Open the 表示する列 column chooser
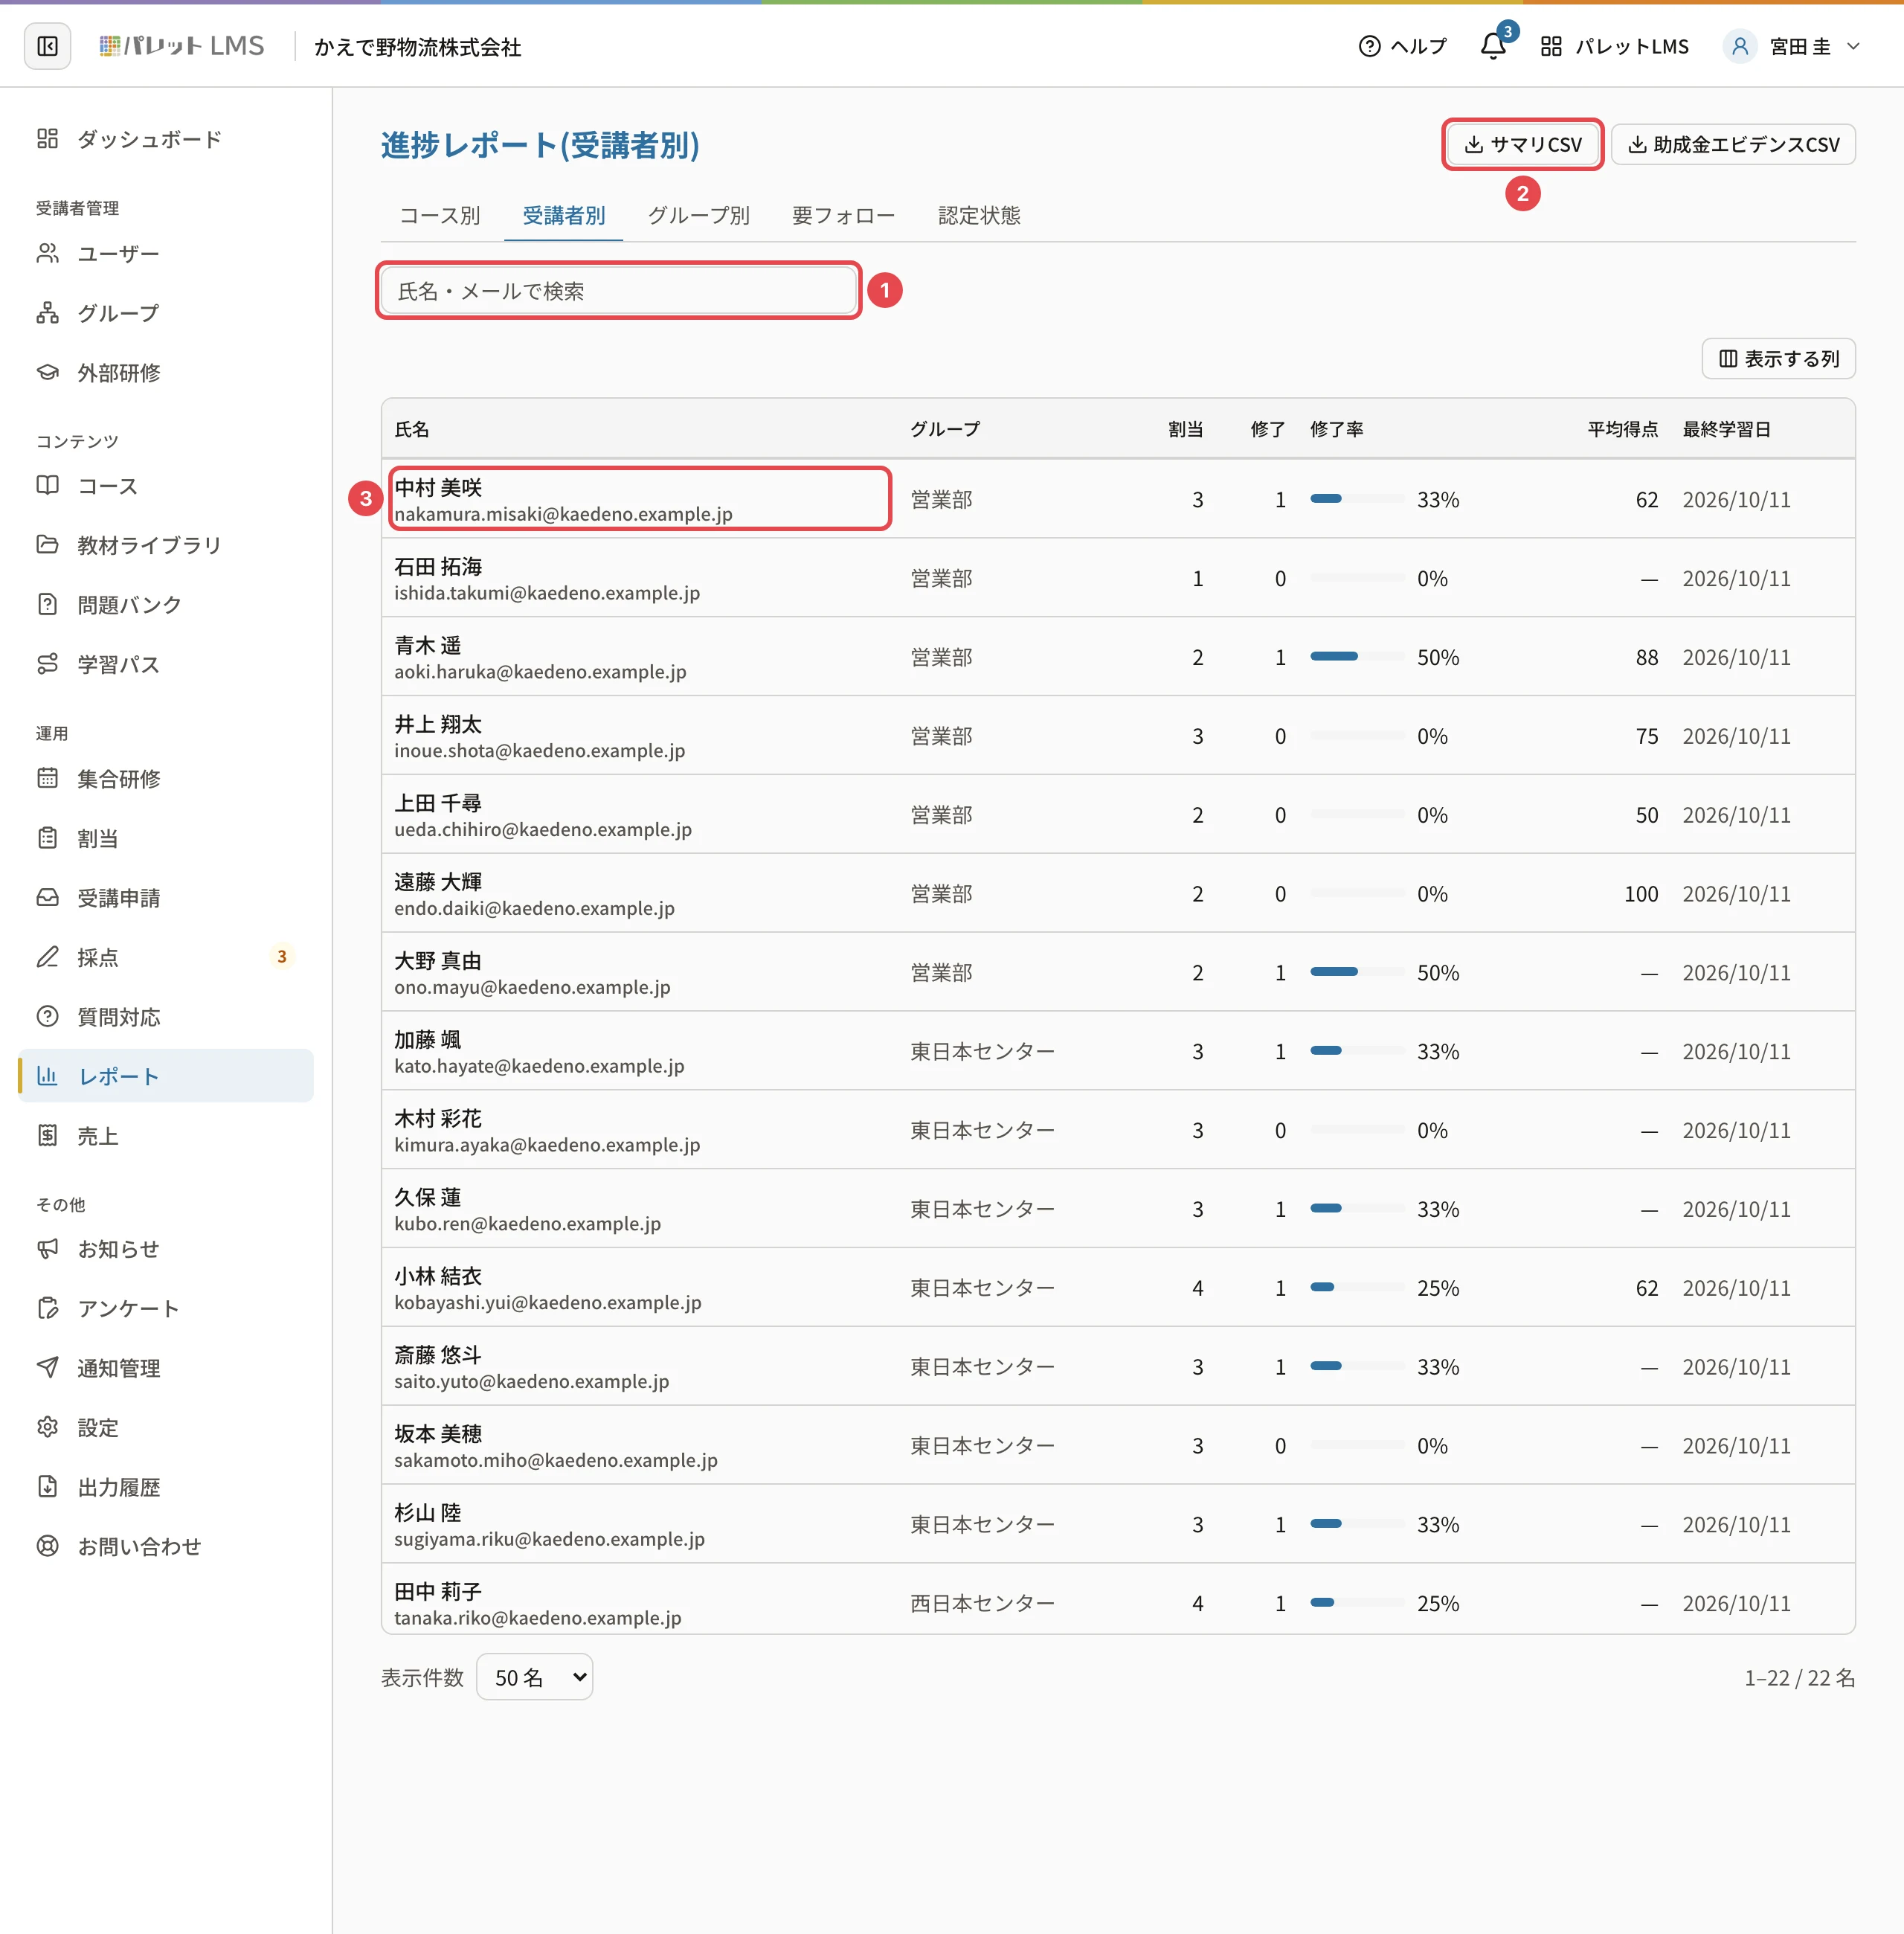Screen dimensions: 1904x1934 [x=1778, y=359]
